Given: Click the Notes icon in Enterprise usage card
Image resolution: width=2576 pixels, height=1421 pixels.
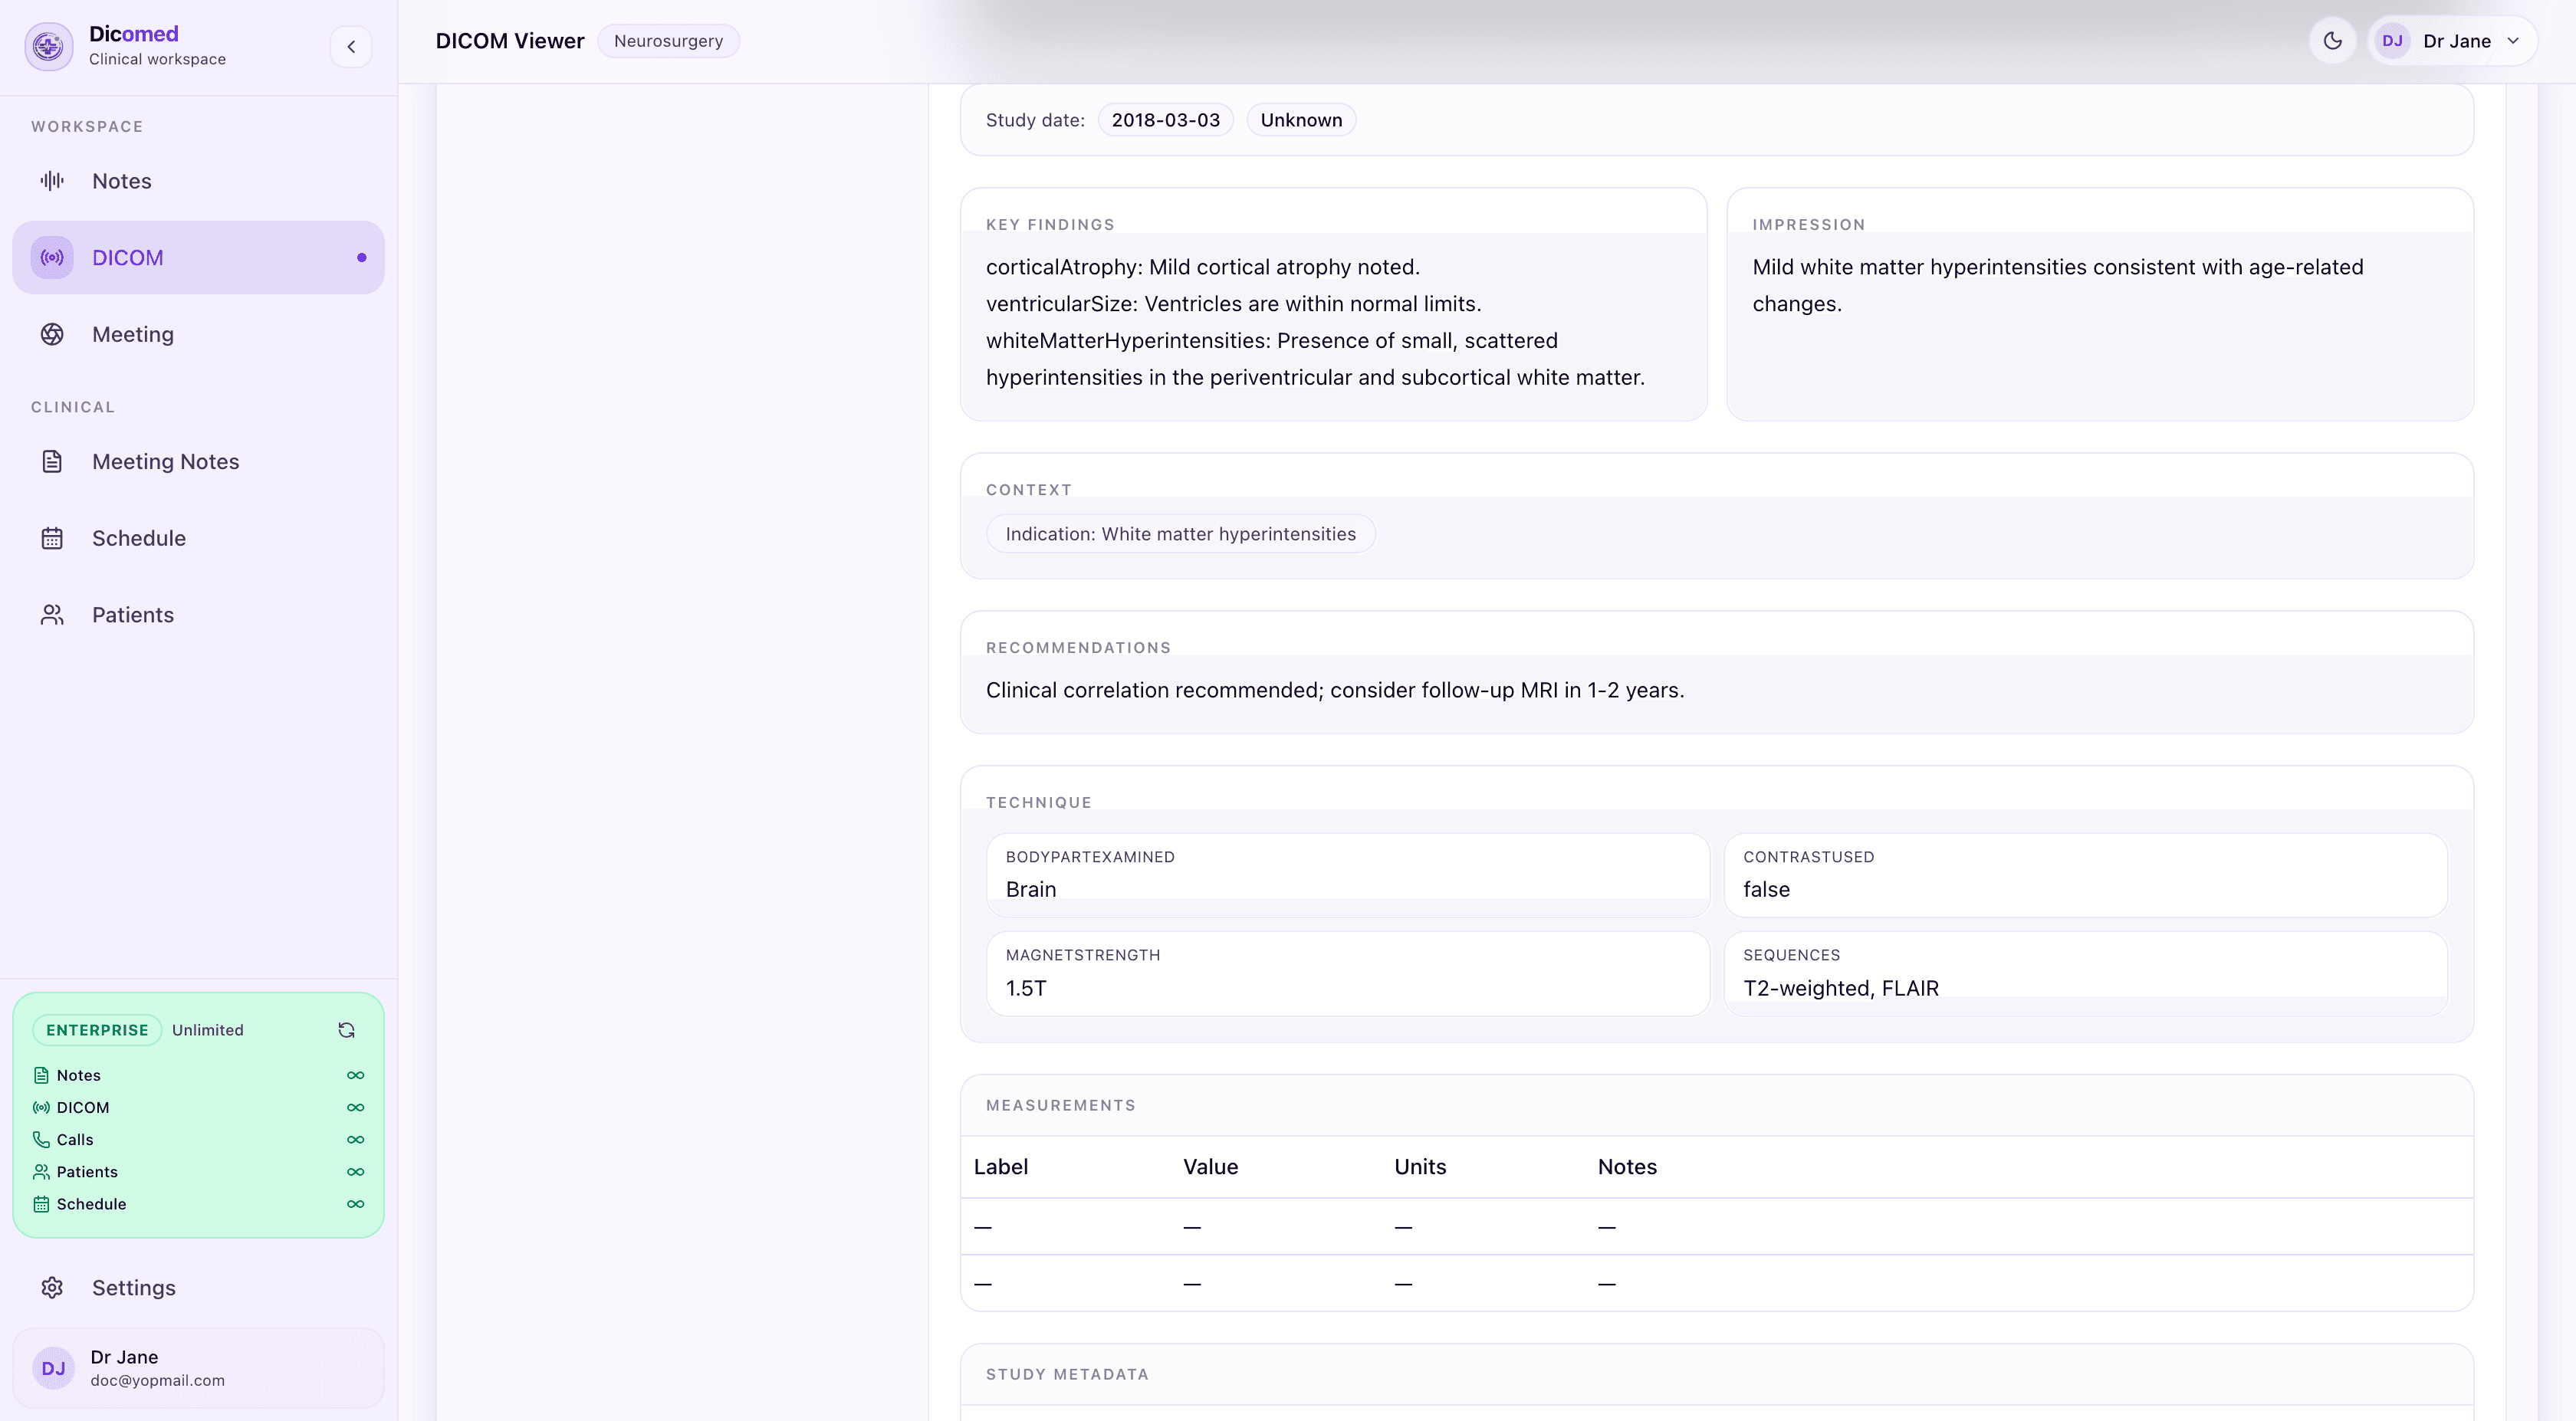Looking at the screenshot, I should click(41, 1075).
